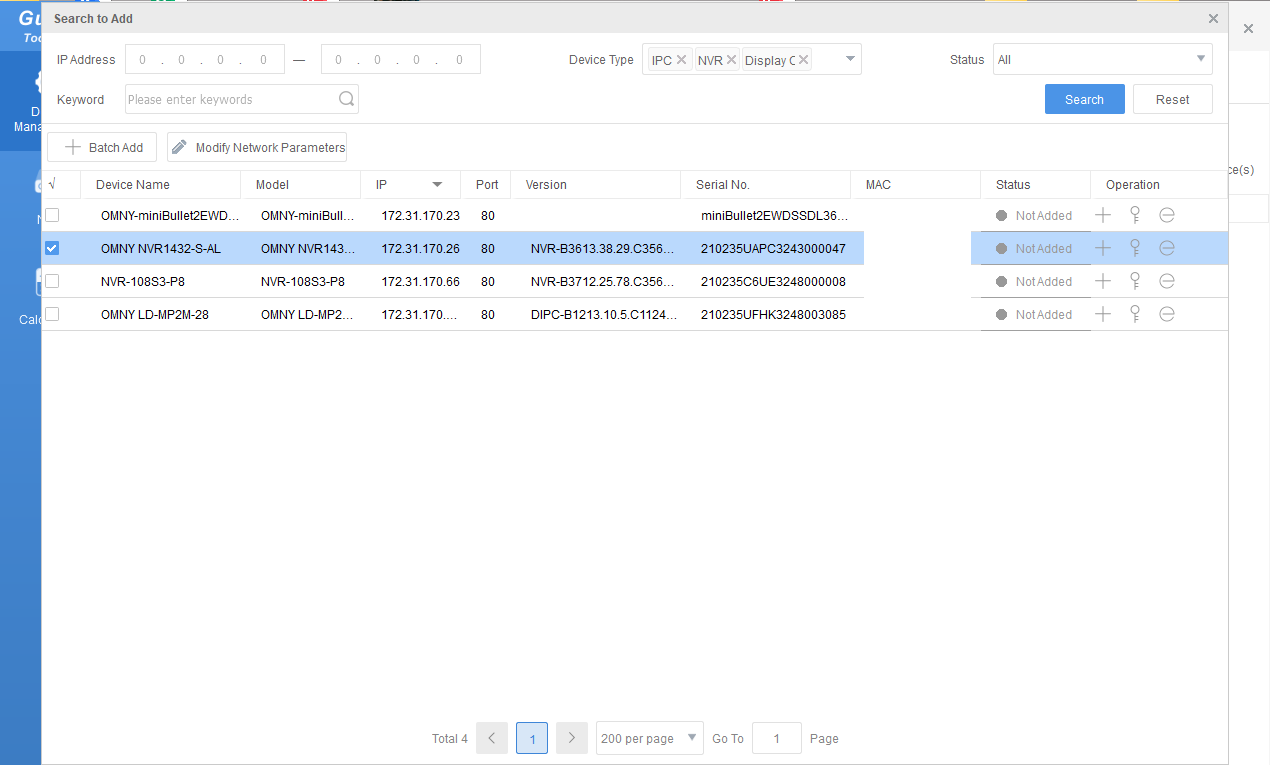Click the key icon for OMNY NVR1432-S-AL row
Viewport: 1270px width, 765px height.
[x=1135, y=248]
